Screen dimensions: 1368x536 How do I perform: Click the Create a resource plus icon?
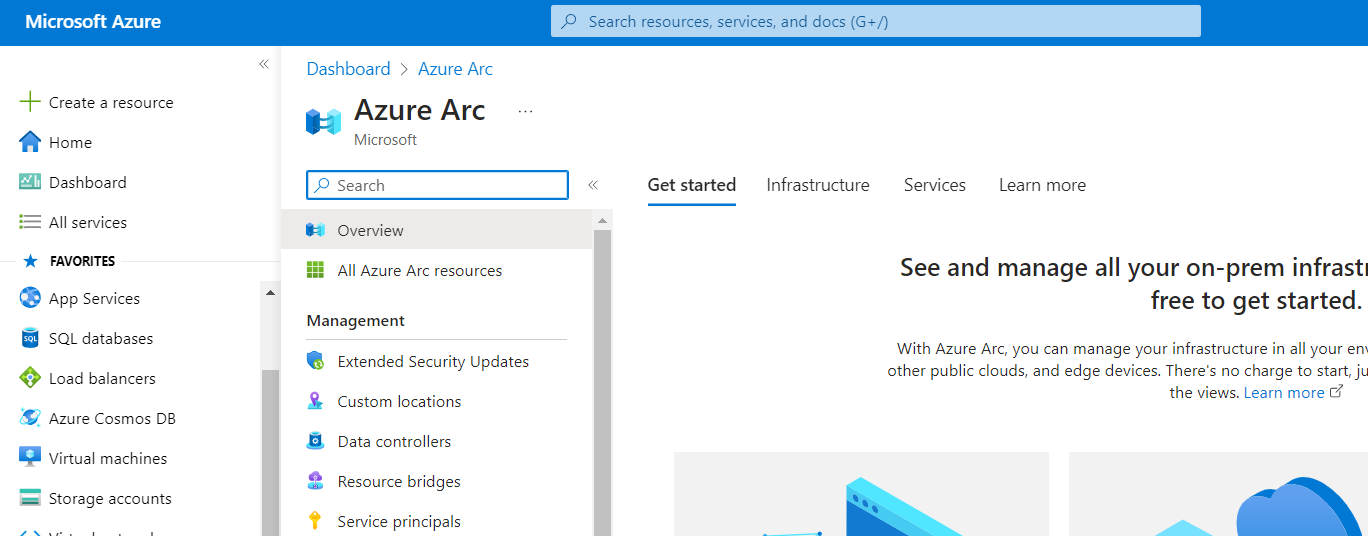point(30,102)
